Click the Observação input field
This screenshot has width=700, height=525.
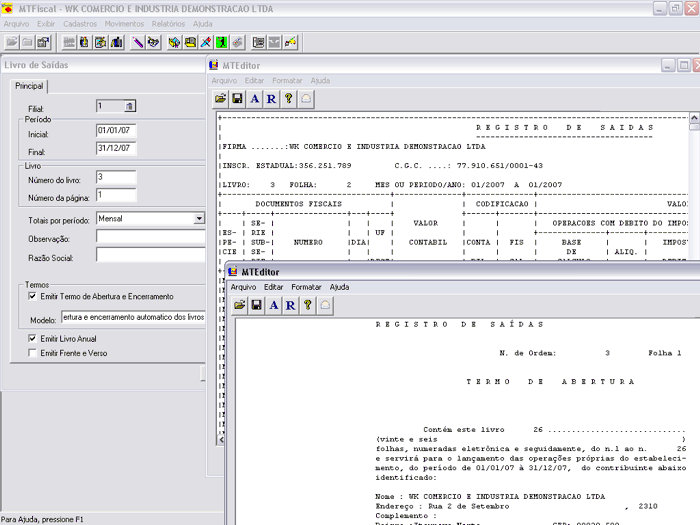(150, 237)
